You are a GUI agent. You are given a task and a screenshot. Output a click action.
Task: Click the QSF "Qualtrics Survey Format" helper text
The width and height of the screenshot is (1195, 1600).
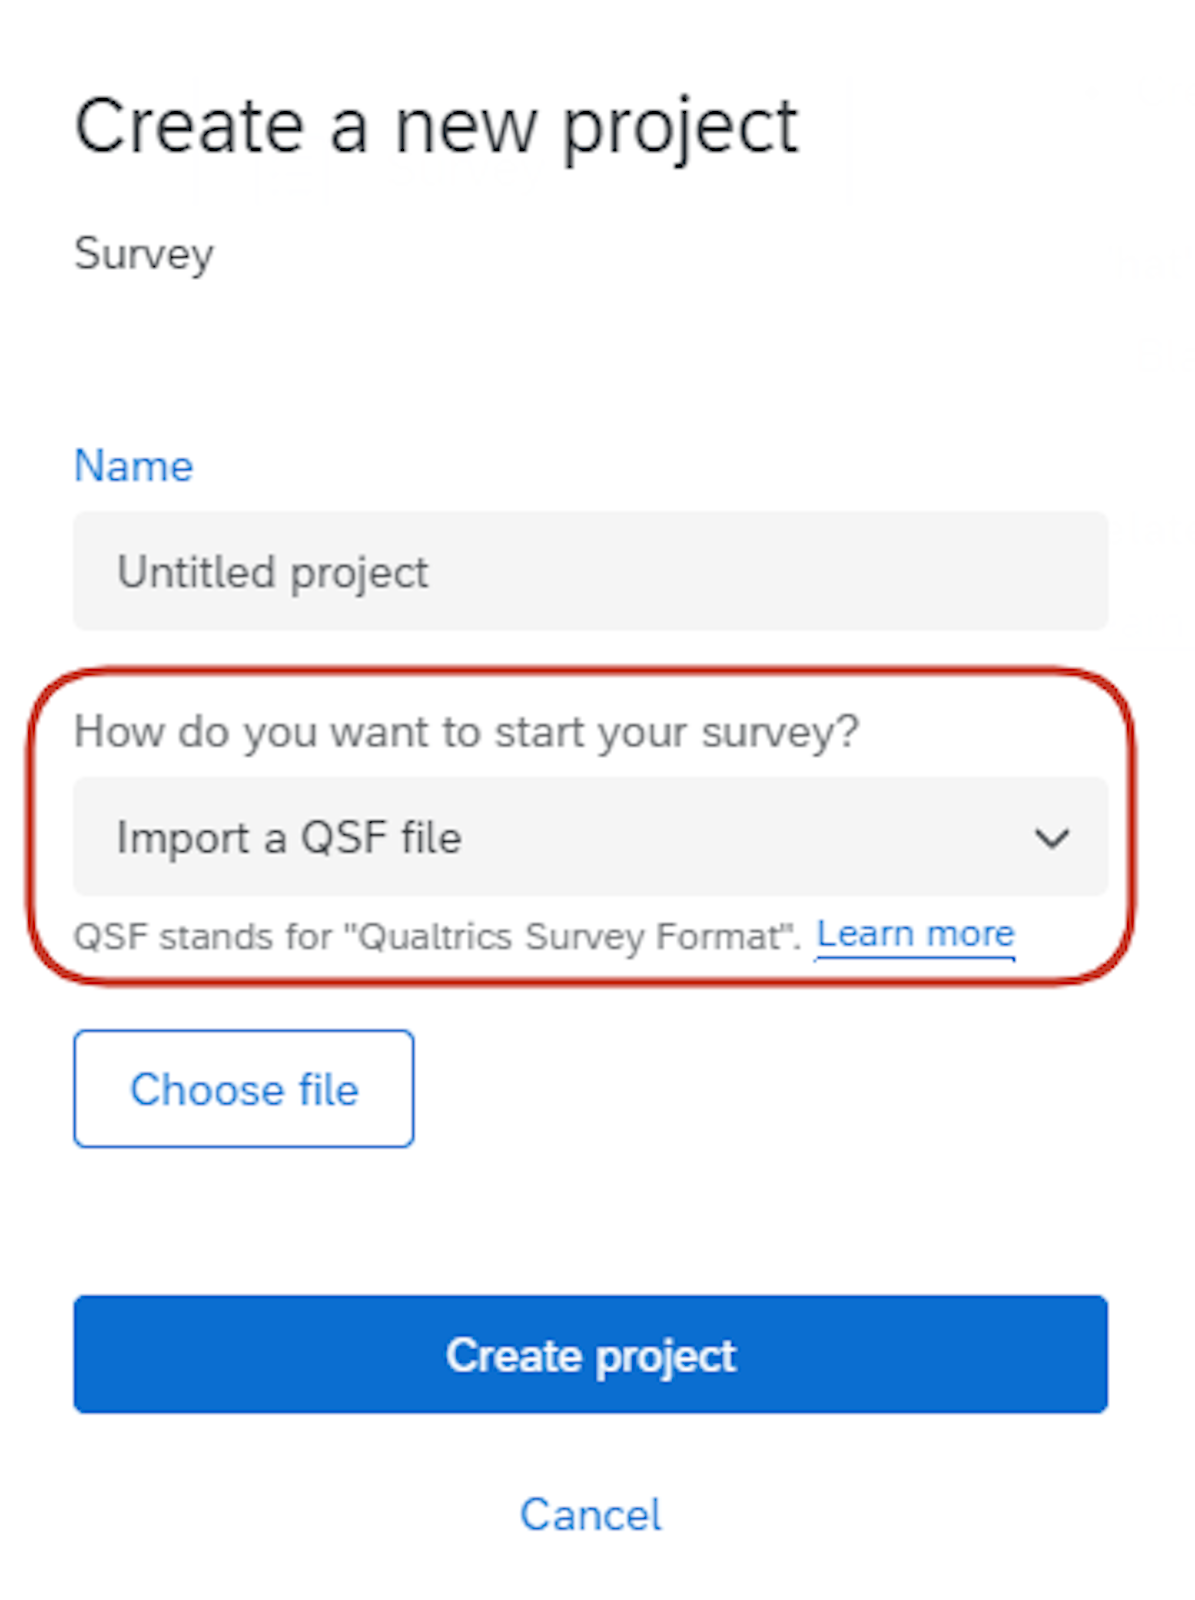tap(436, 937)
